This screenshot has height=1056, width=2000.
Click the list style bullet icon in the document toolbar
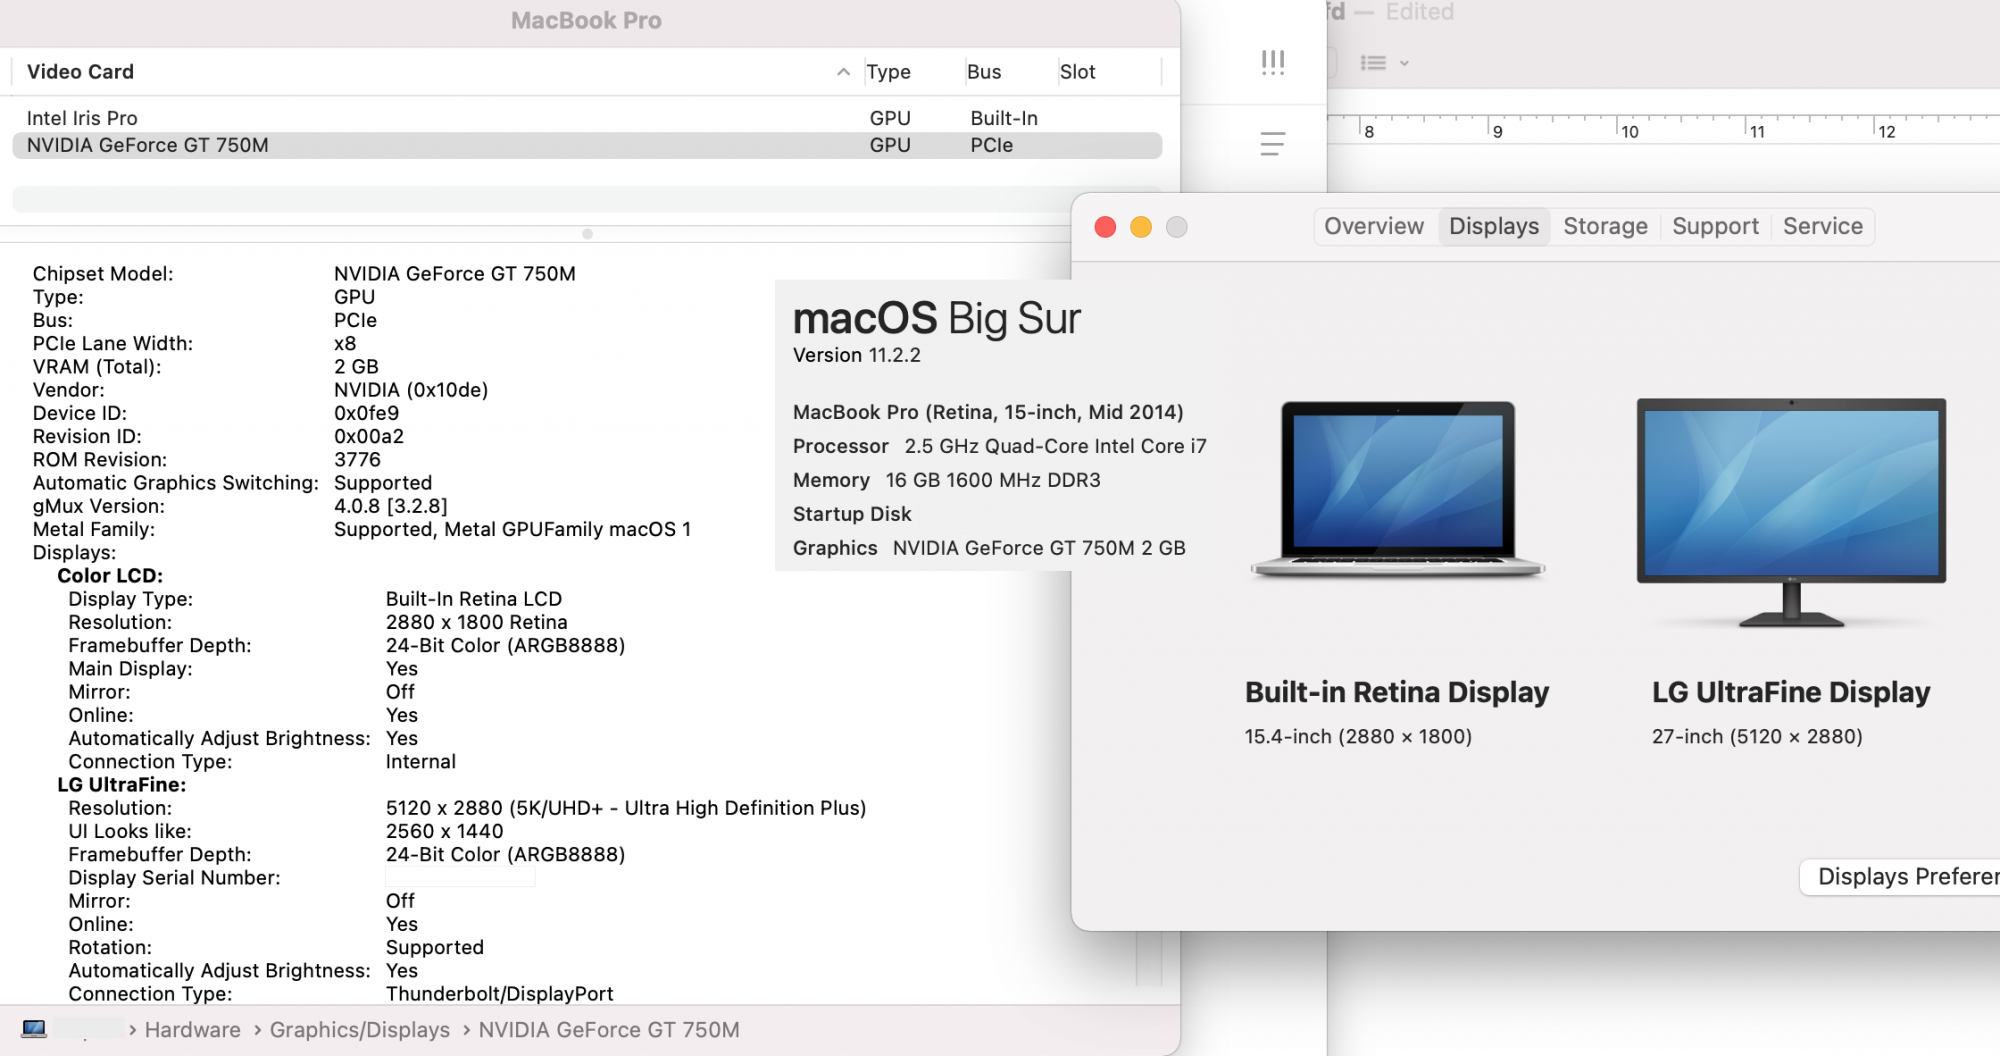pyautogui.click(x=1373, y=63)
